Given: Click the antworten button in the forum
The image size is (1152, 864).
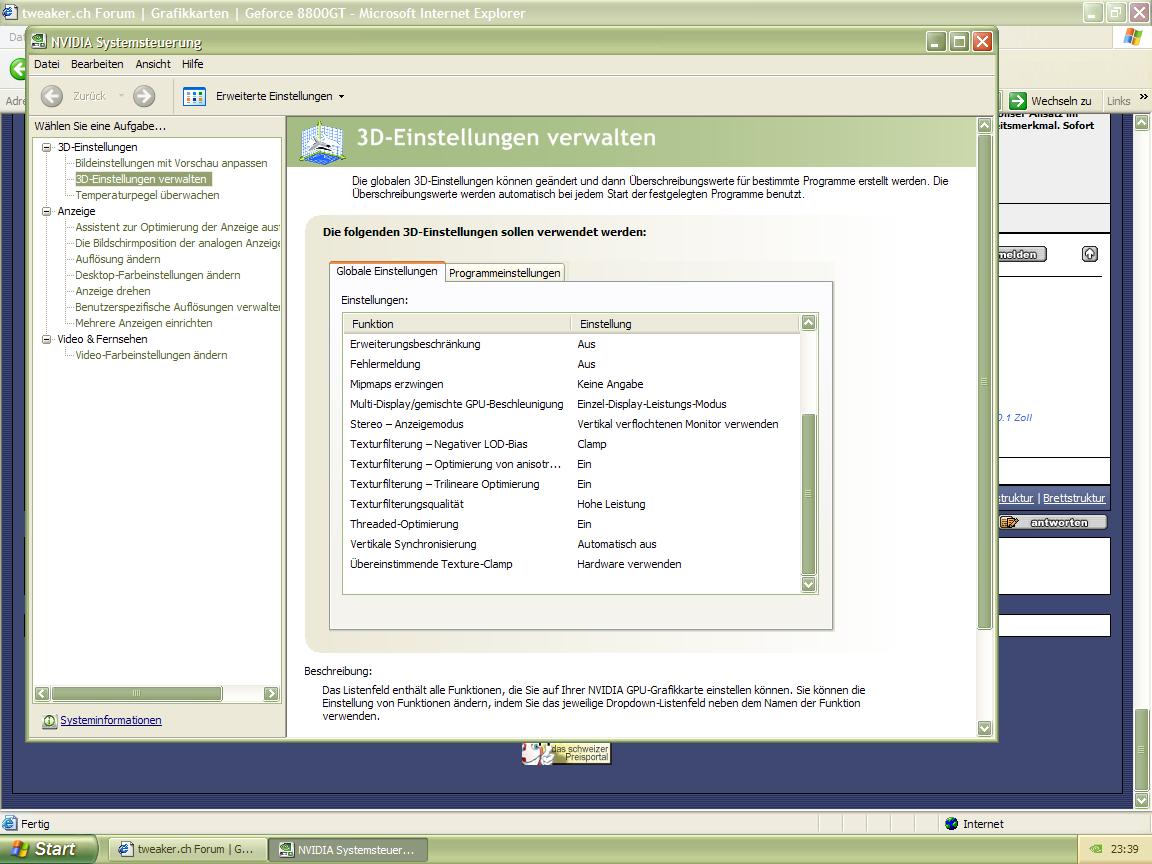Looking at the screenshot, I should (x=1053, y=522).
